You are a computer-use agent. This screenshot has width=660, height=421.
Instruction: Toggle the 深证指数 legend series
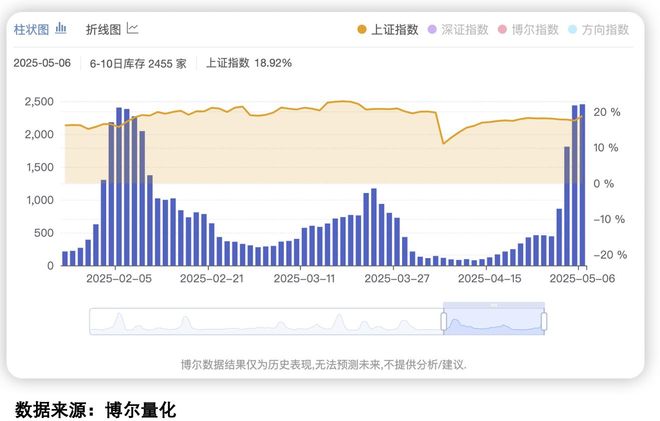click(458, 29)
